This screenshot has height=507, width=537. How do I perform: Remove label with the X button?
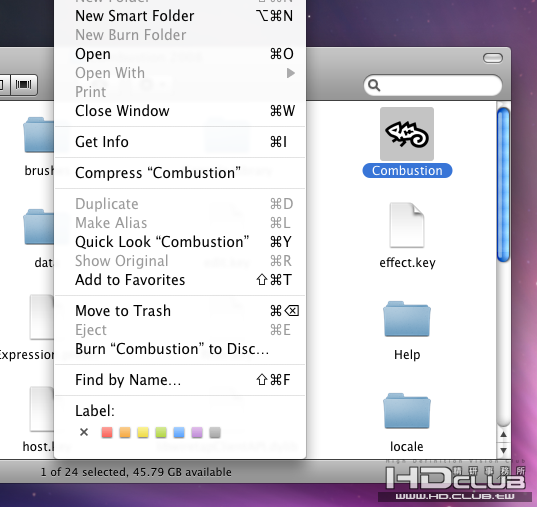[x=84, y=432]
